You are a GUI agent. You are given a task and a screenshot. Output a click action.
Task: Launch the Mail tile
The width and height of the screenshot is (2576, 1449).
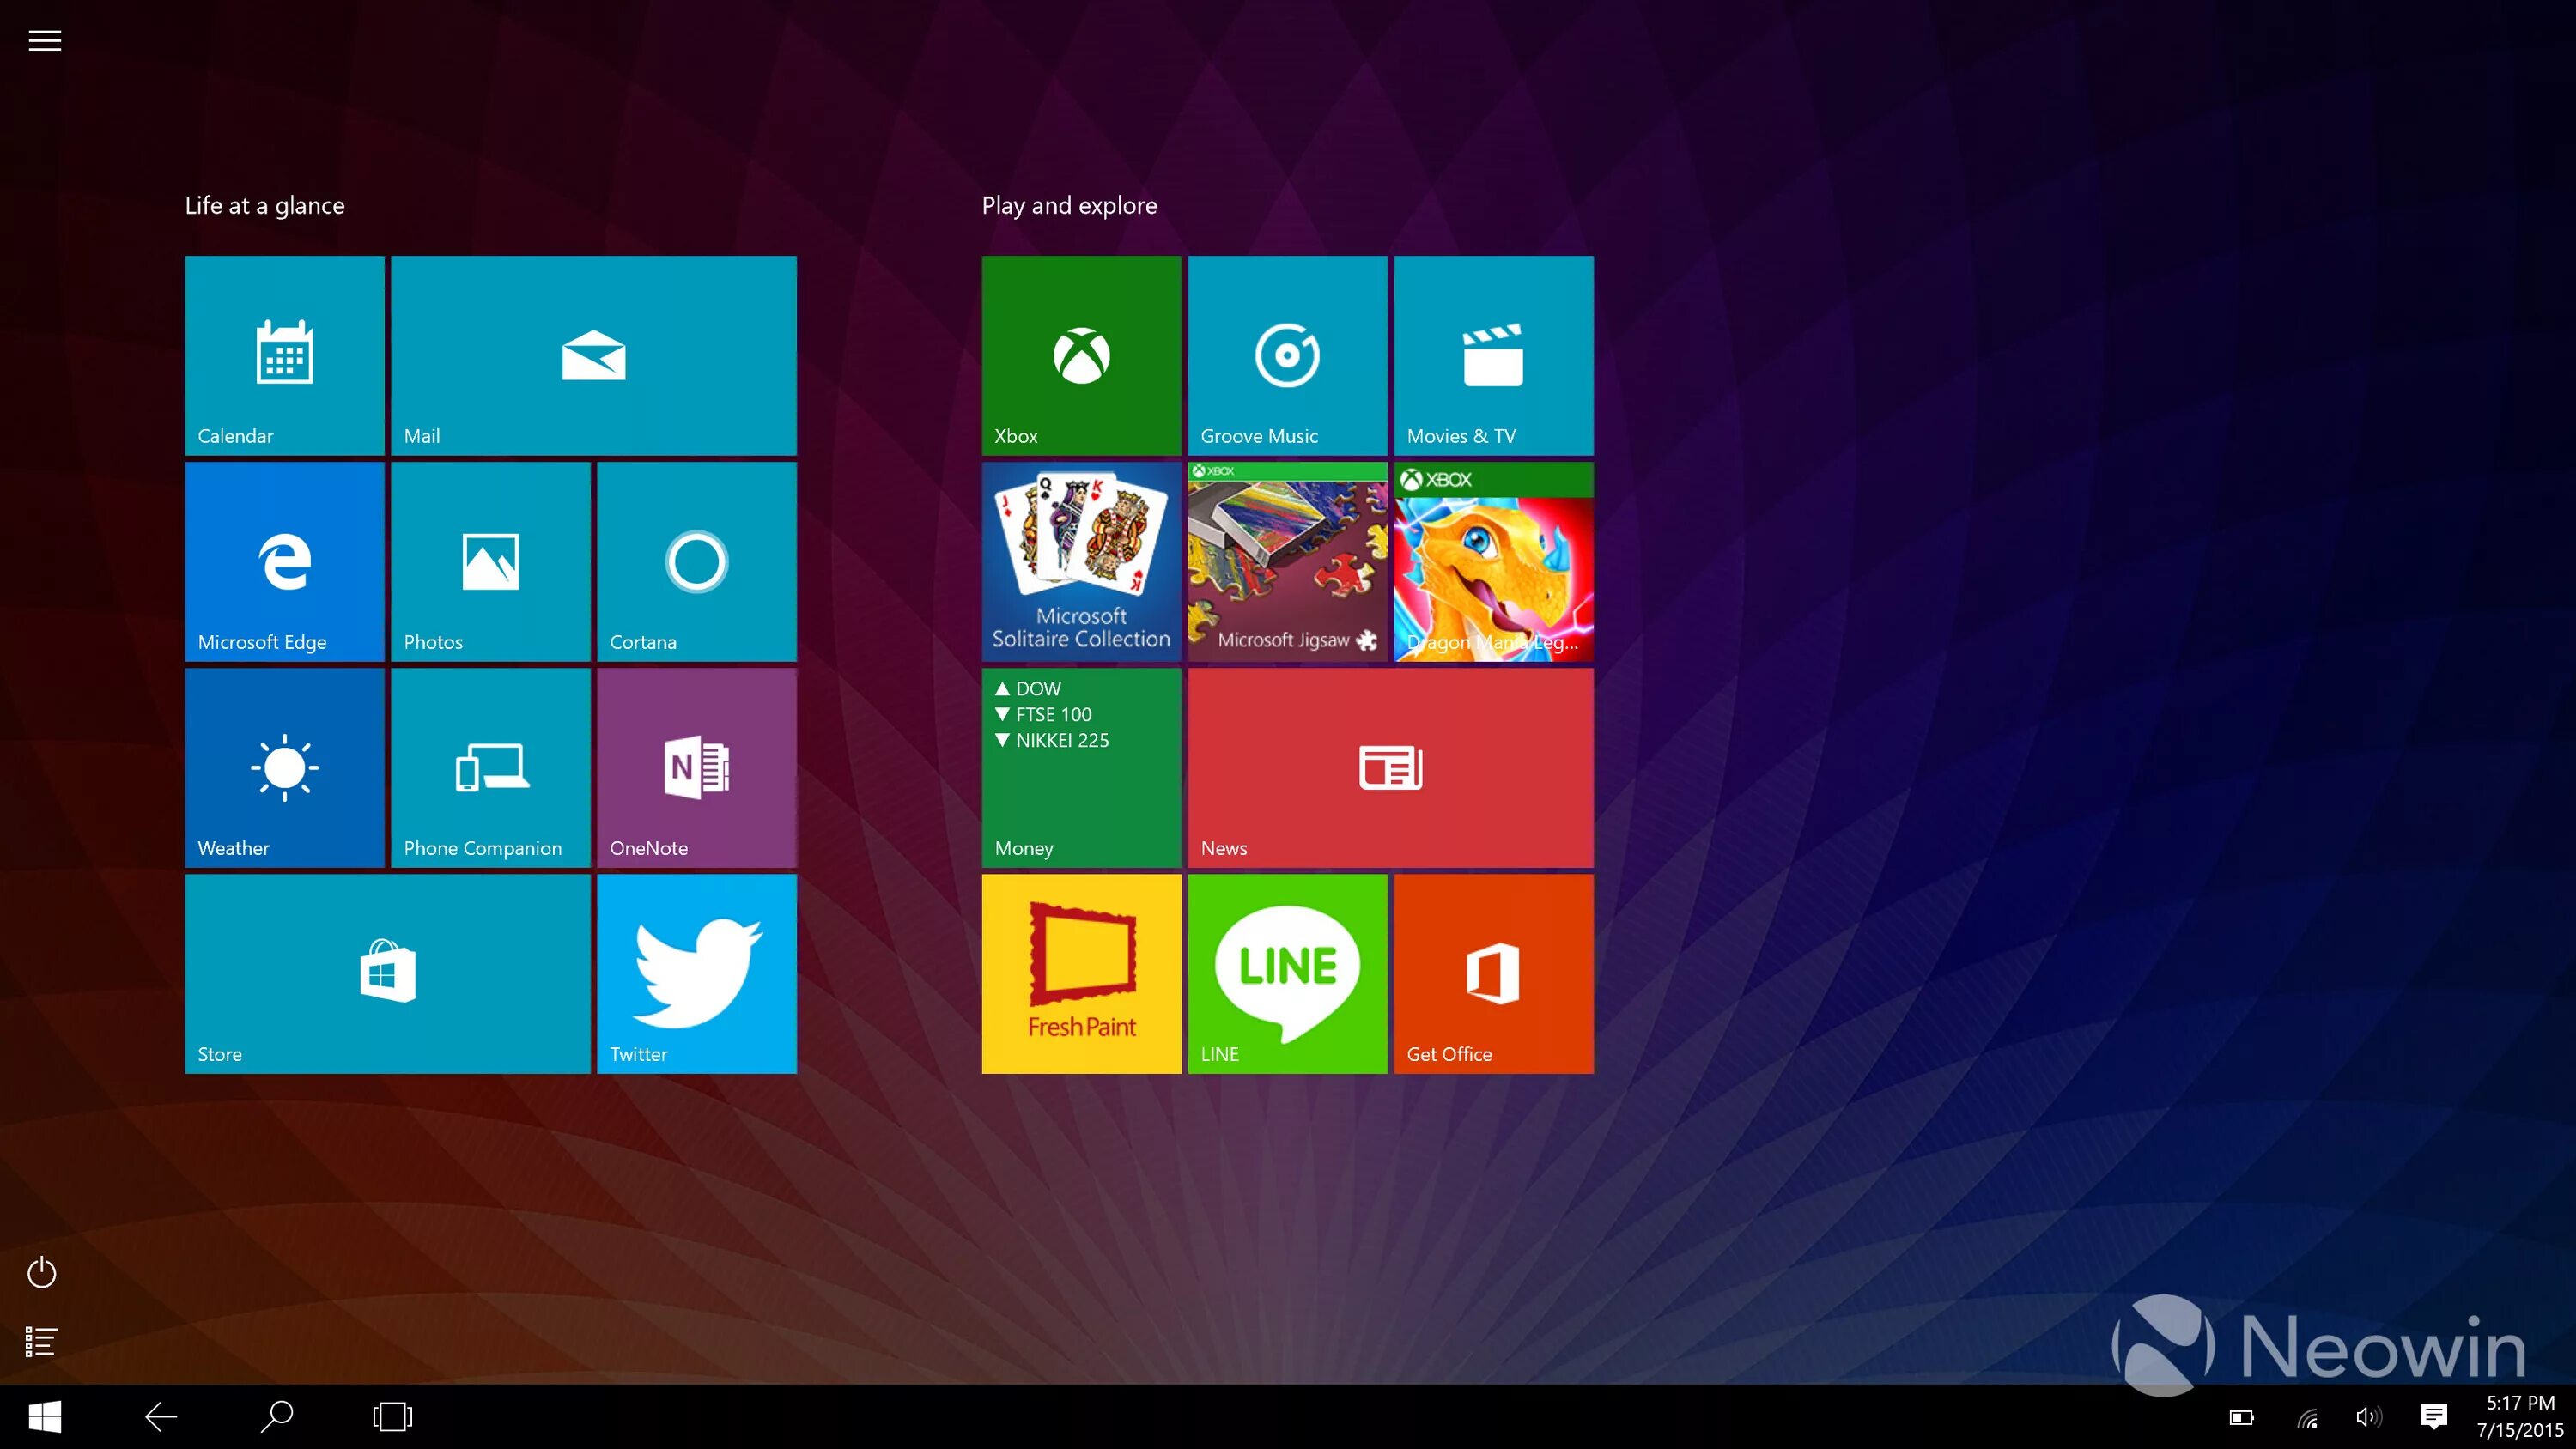click(593, 355)
